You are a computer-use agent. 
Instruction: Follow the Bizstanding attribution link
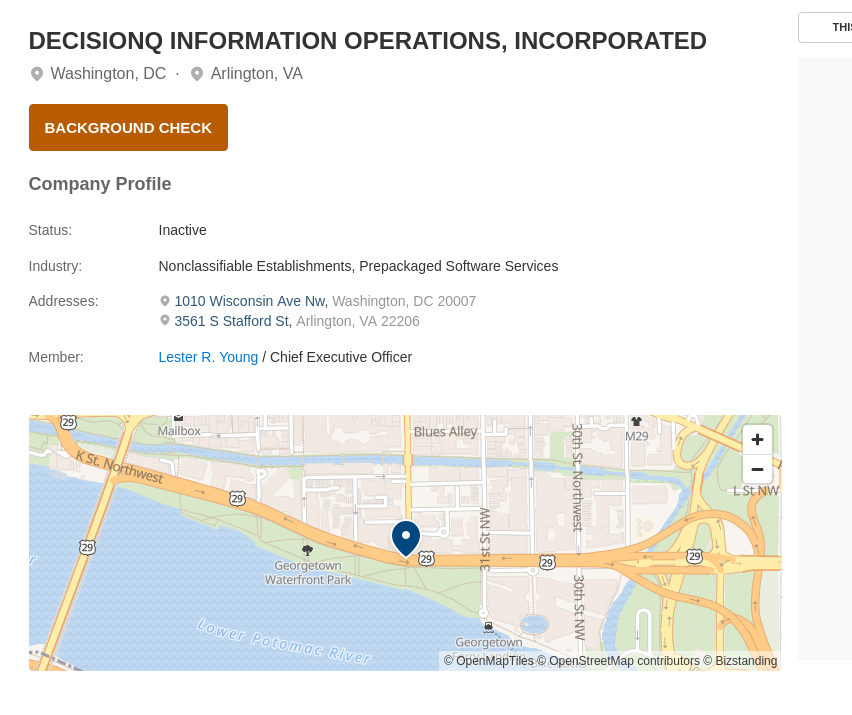pos(740,661)
